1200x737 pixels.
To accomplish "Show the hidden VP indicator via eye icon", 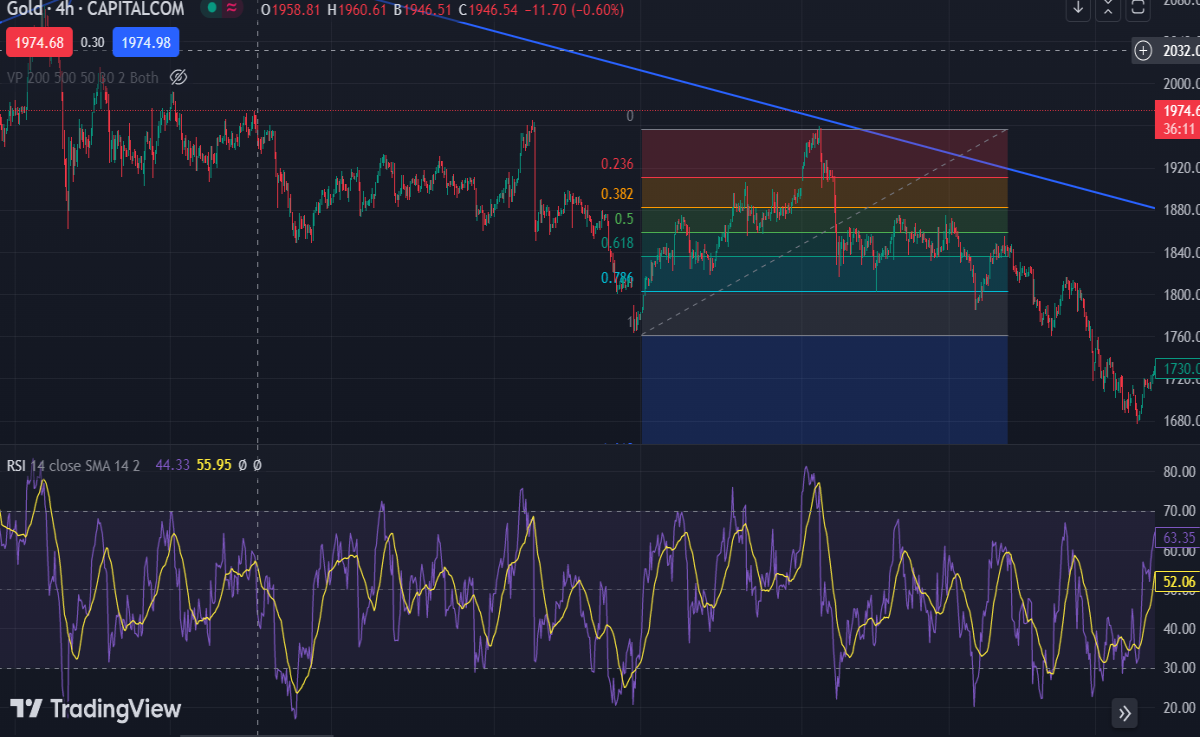I will pos(179,77).
